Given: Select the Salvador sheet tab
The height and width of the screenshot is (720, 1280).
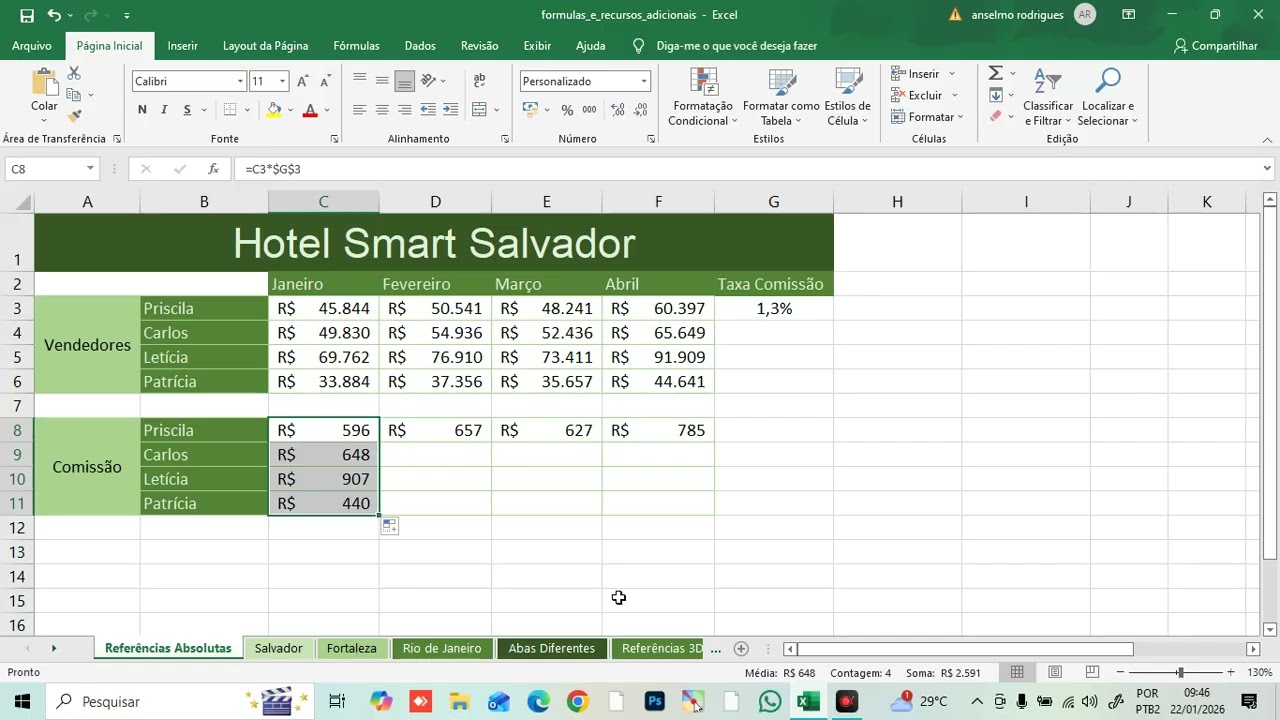Looking at the screenshot, I should click(278, 649).
